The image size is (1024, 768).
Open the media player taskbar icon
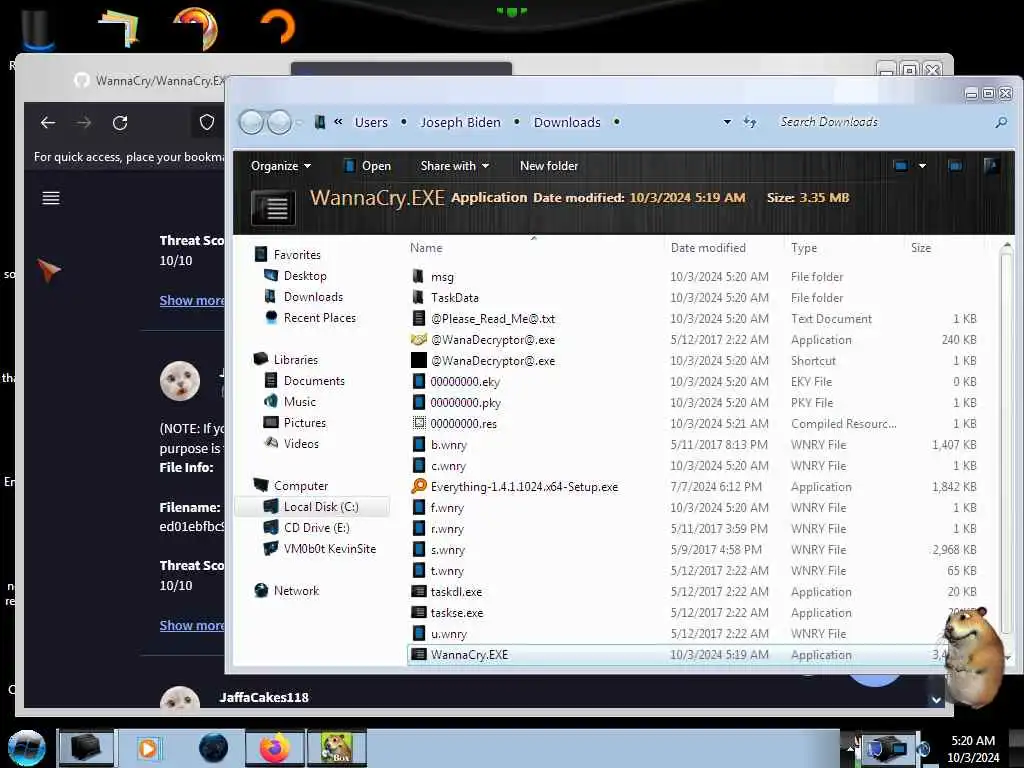[x=148, y=748]
